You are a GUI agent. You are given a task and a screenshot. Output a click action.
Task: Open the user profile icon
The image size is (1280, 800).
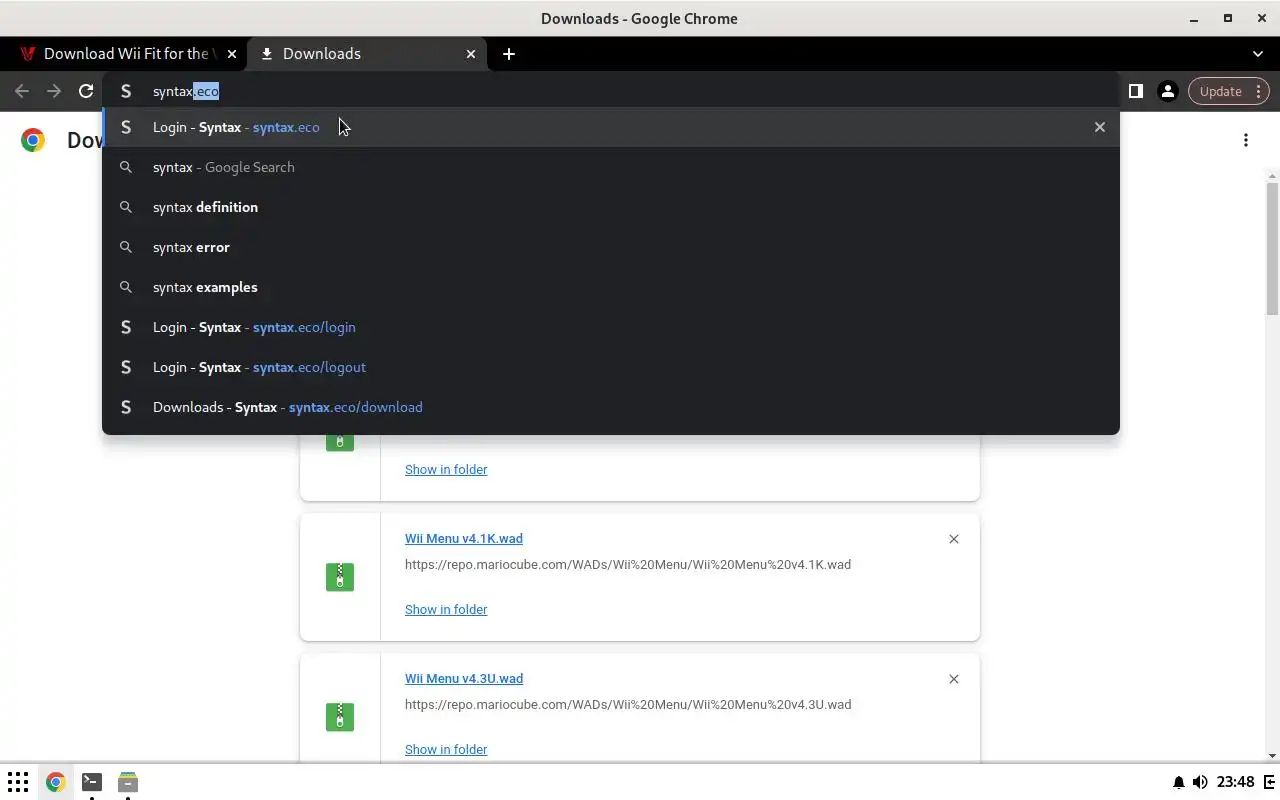tap(1167, 91)
